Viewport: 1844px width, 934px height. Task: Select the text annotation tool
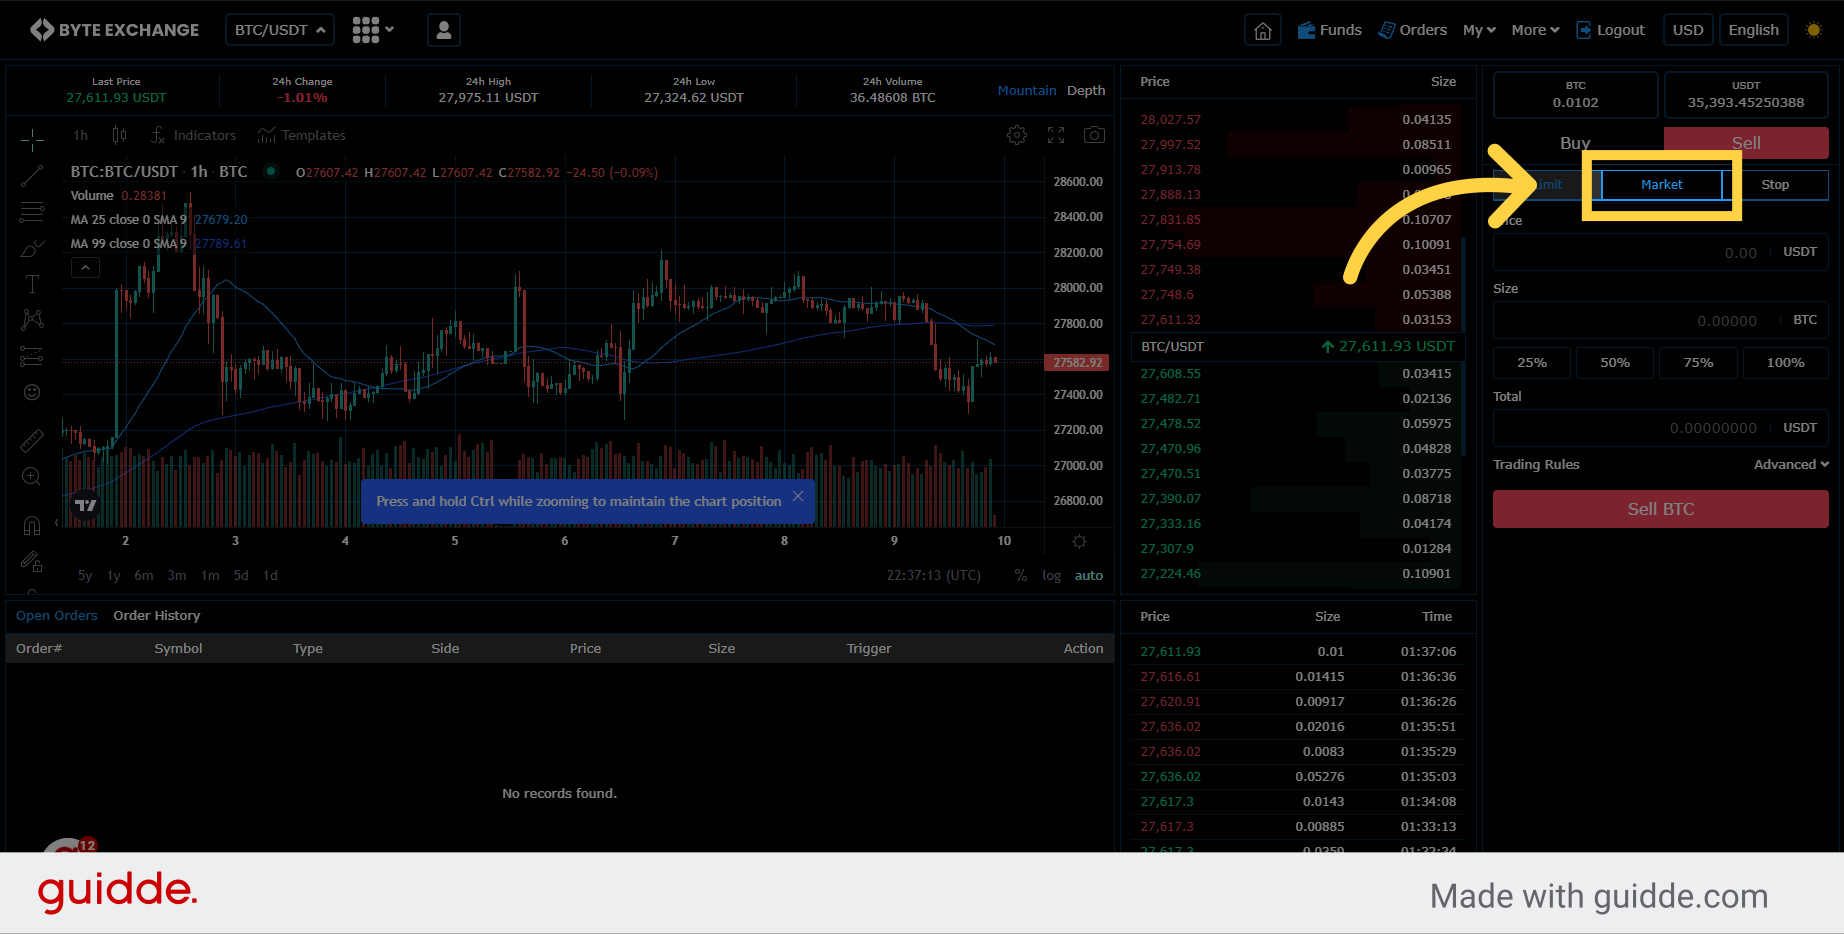[32, 284]
